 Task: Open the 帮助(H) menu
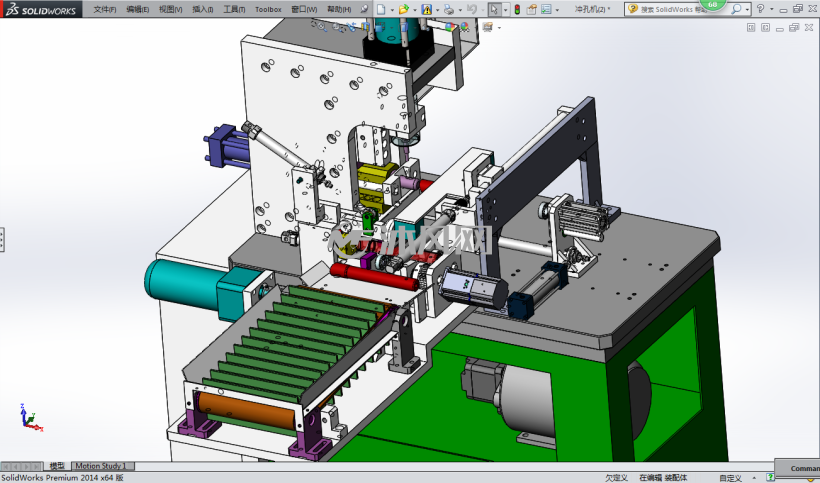[339, 9]
